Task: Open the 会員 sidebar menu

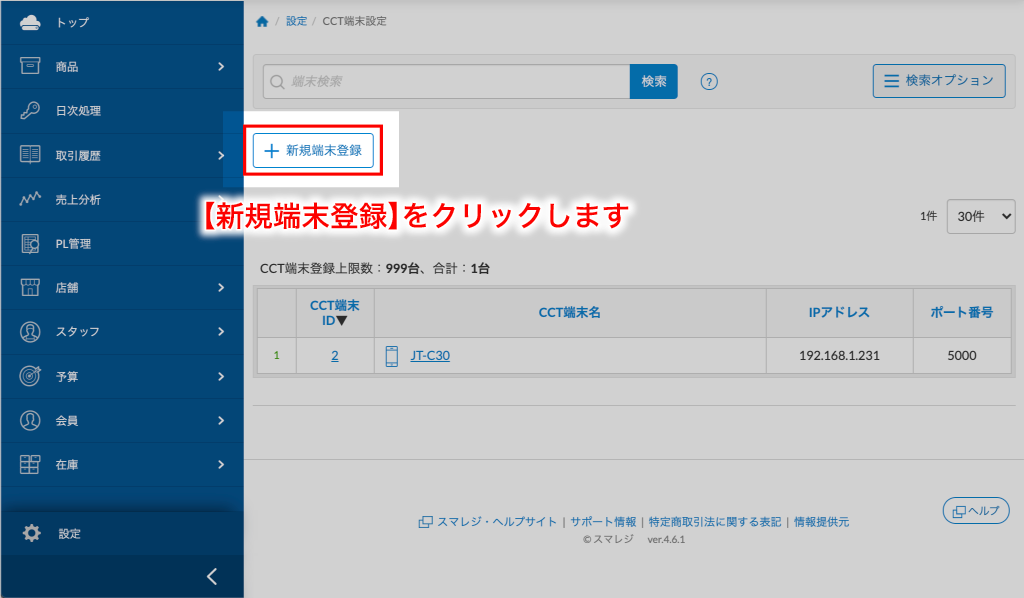Action: (x=67, y=421)
